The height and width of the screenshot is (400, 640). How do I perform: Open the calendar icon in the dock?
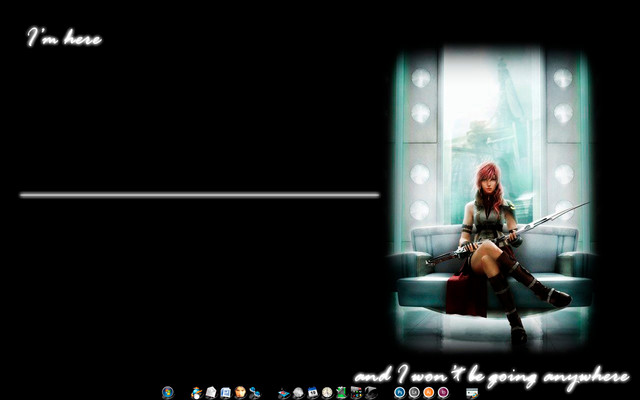click(313, 393)
